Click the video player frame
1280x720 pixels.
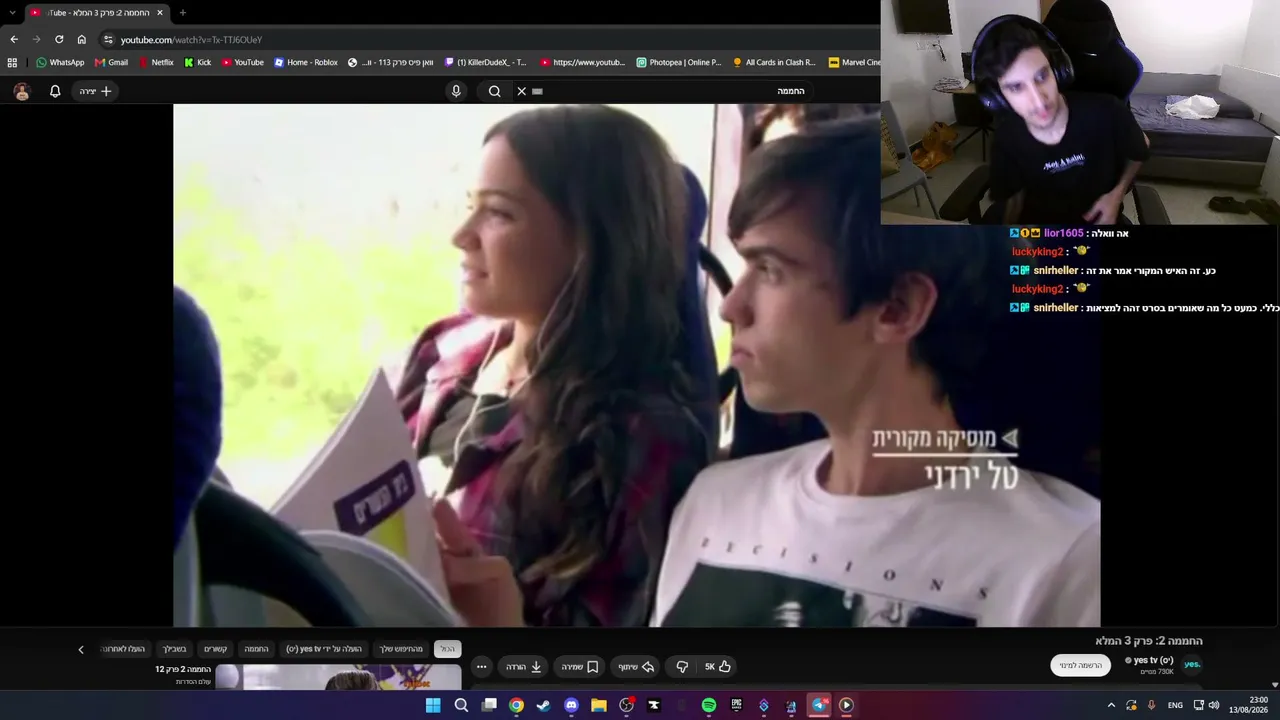pyautogui.click(x=636, y=365)
